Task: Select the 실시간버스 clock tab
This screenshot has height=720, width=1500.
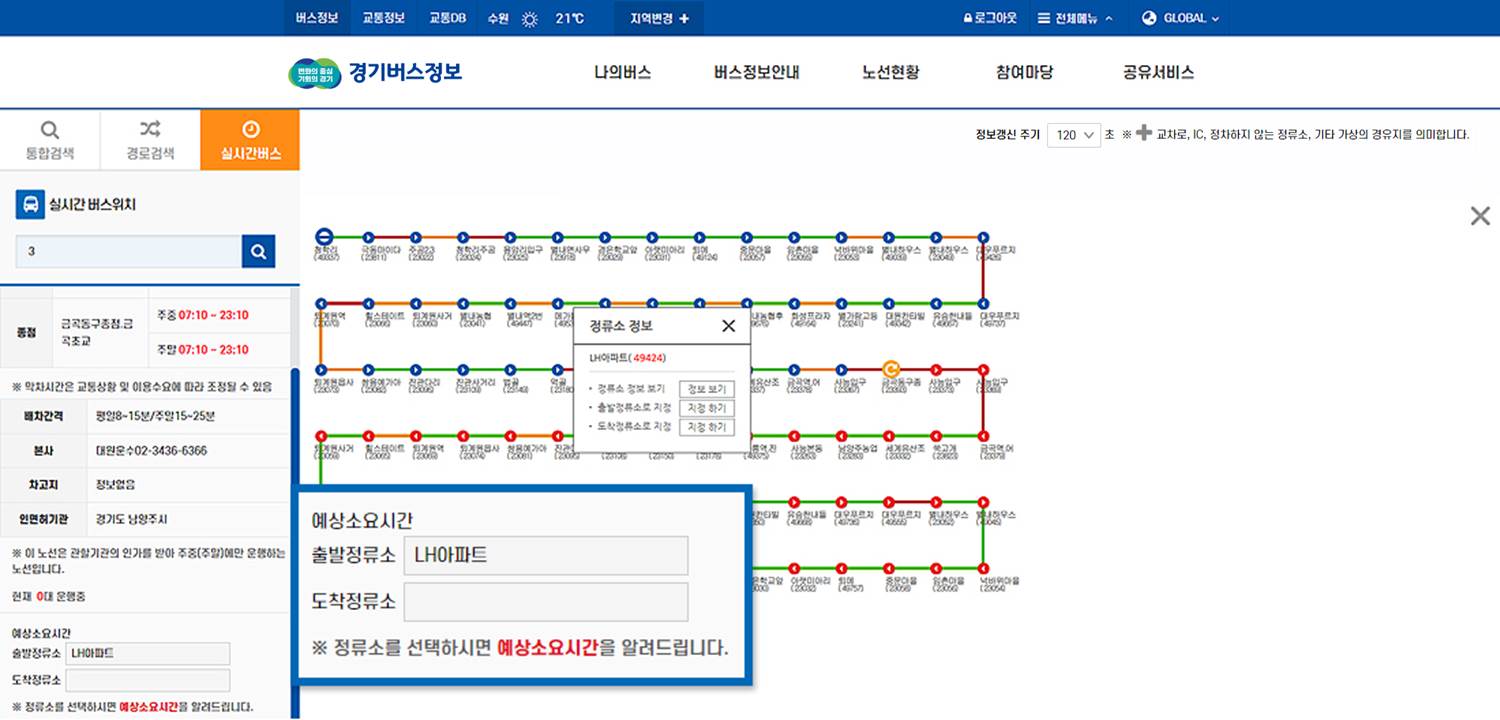Action: tap(250, 141)
